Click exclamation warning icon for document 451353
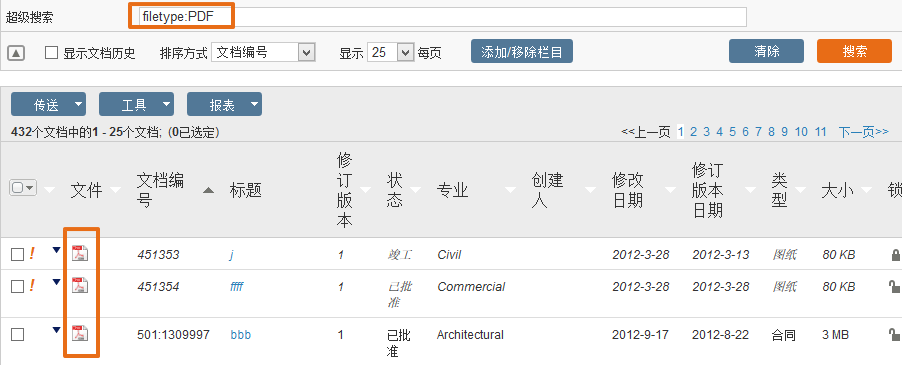 point(32,253)
